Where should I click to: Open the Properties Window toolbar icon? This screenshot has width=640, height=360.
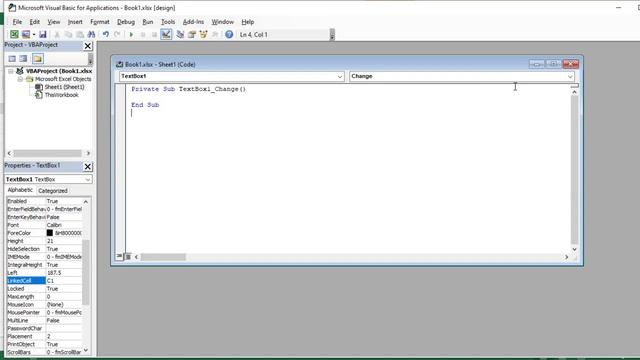[x=192, y=35]
